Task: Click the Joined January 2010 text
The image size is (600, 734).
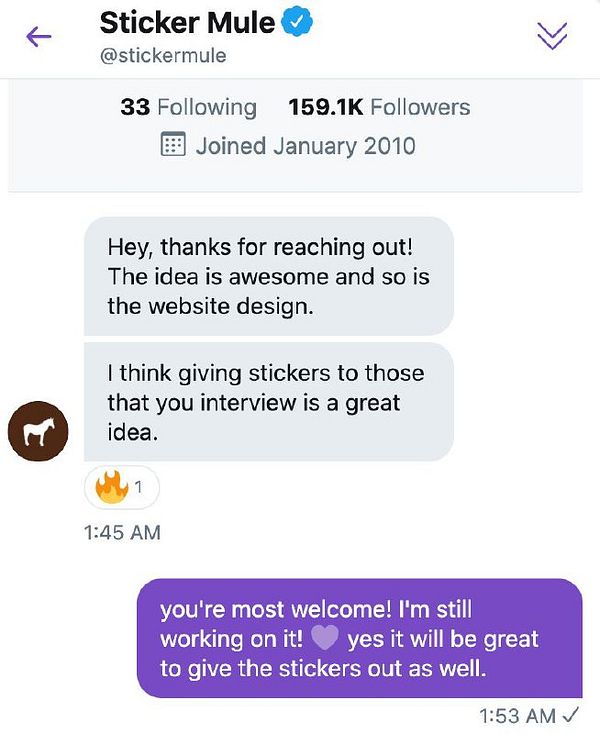Action: 305,146
